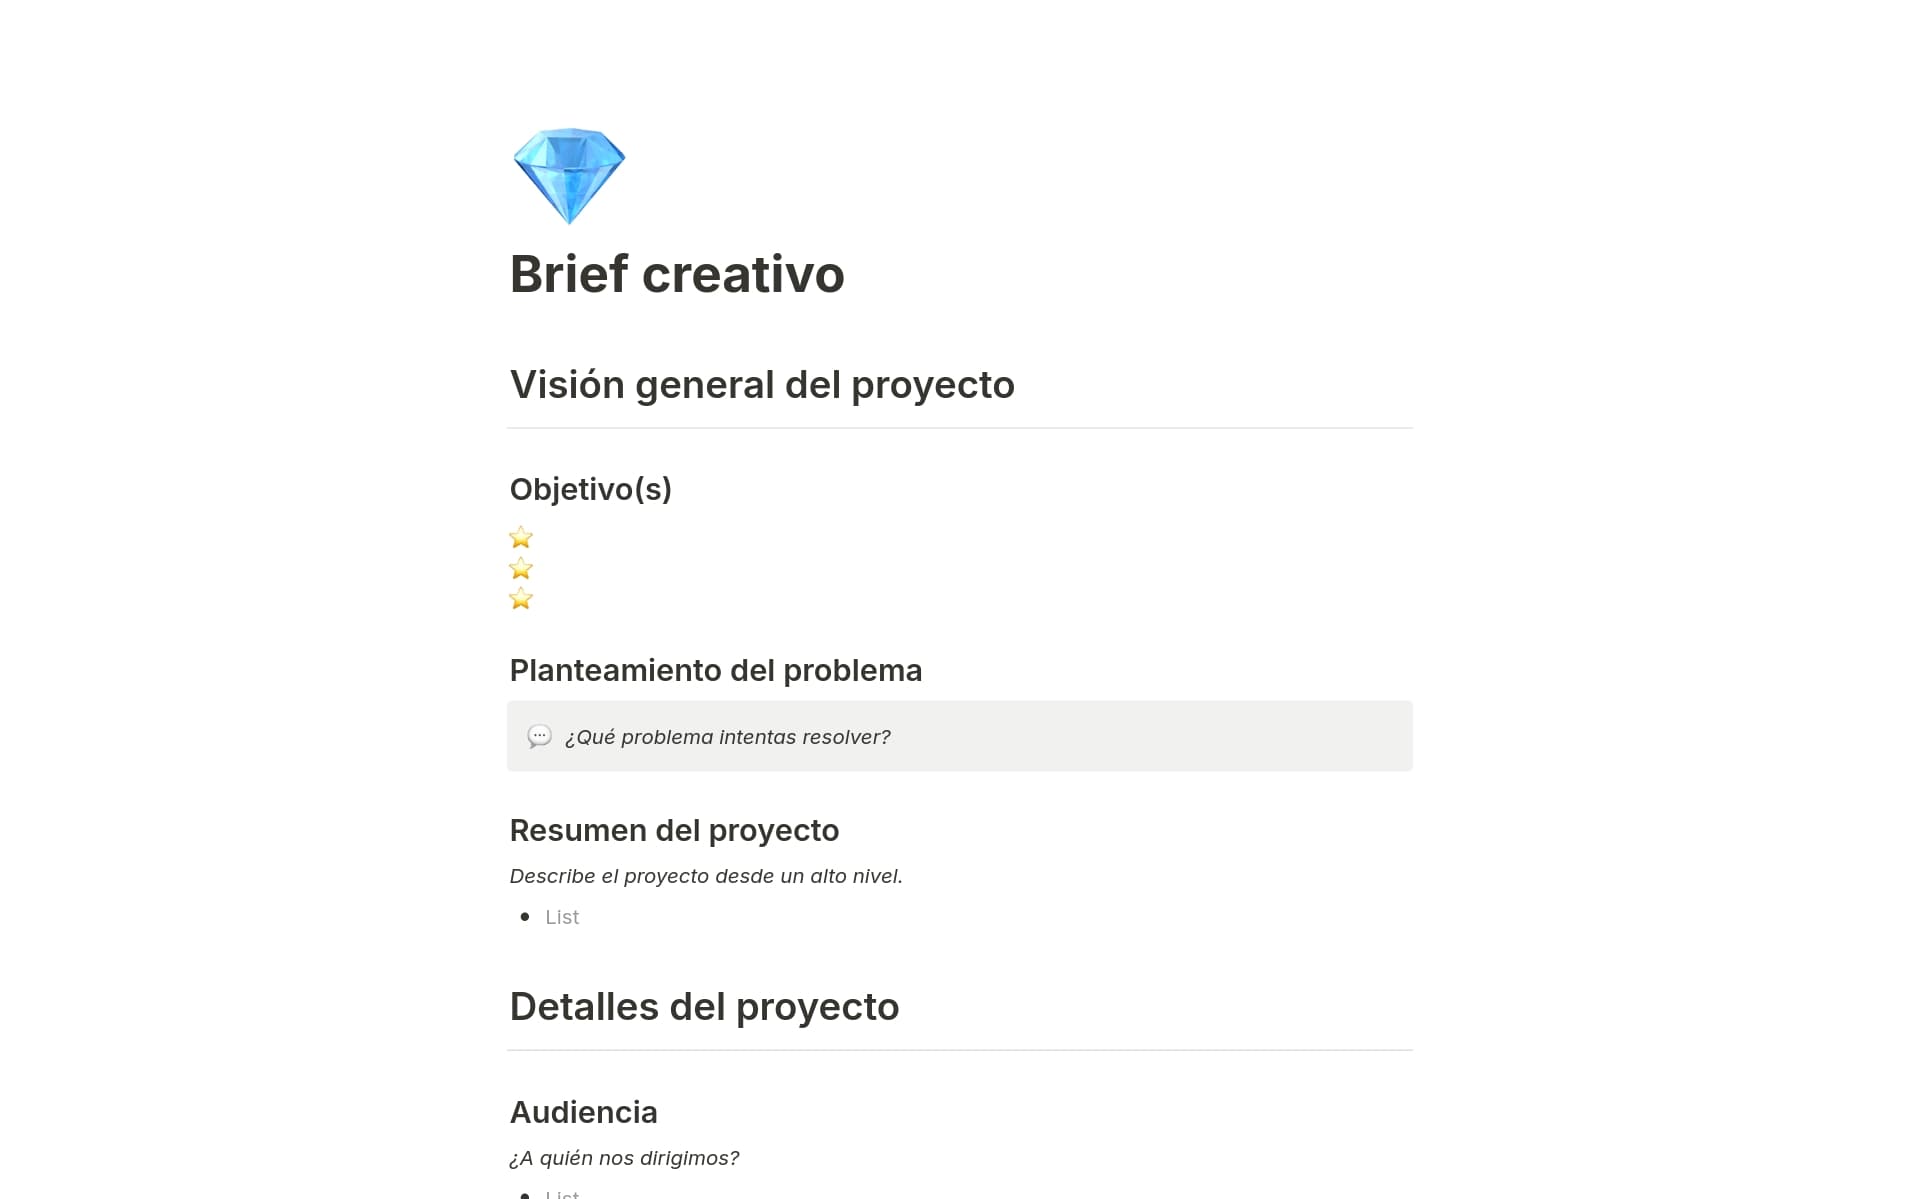Viewport: 1920px width, 1199px height.
Task: Click the "Describe el proyecto desde un alto nivel." text
Action: pyautogui.click(x=705, y=876)
